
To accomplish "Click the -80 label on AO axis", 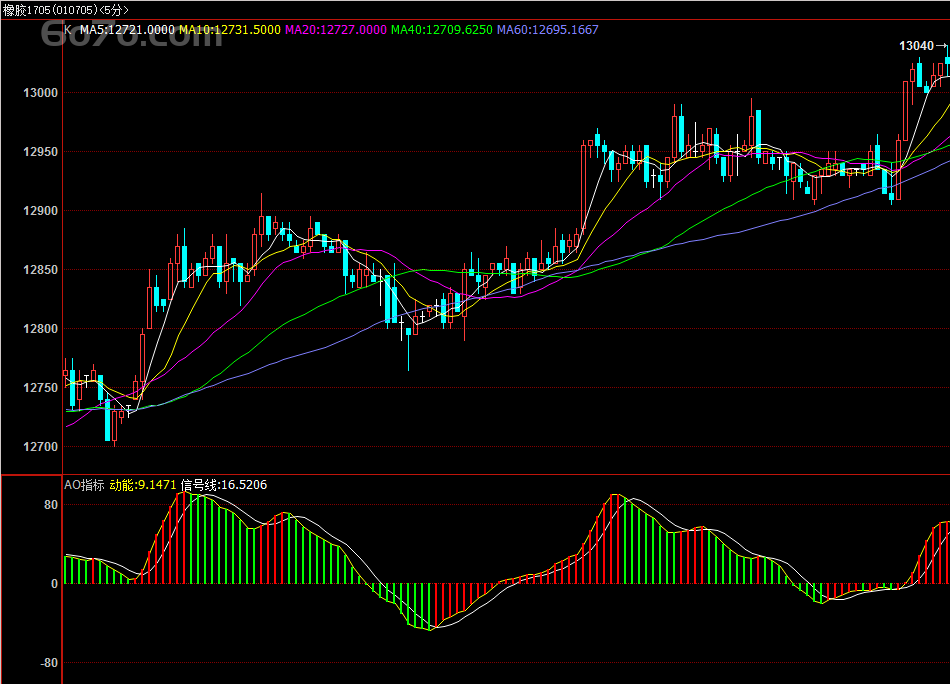I will (49, 663).
